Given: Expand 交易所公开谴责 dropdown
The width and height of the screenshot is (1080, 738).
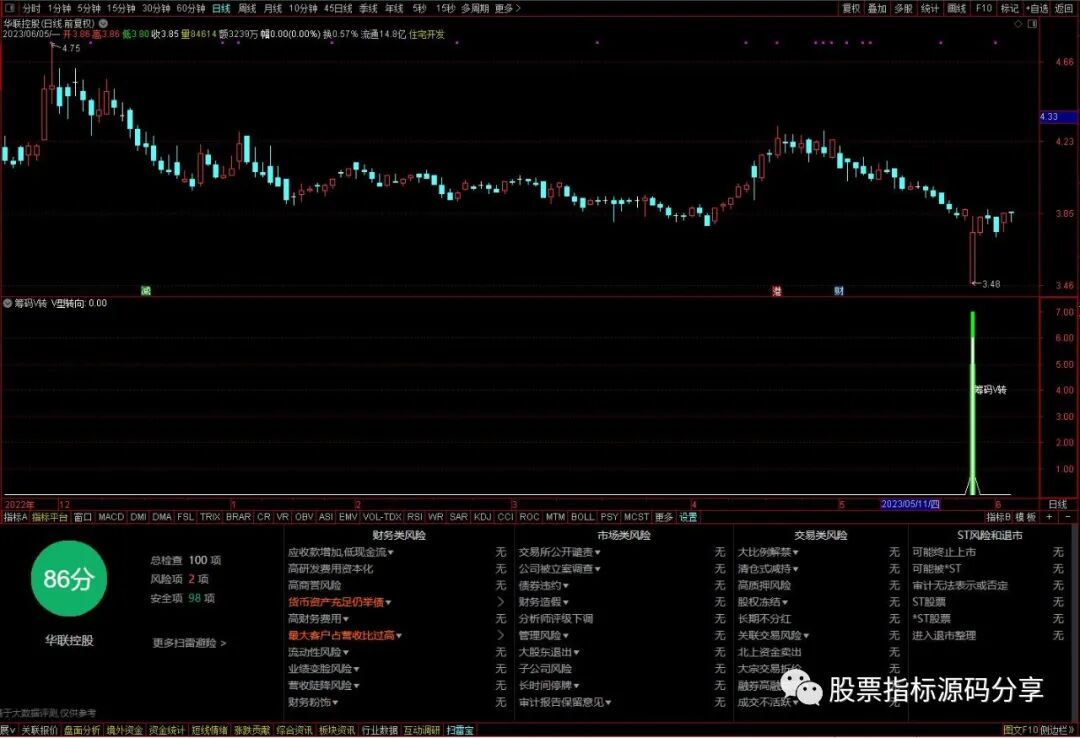Looking at the screenshot, I should point(559,553).
